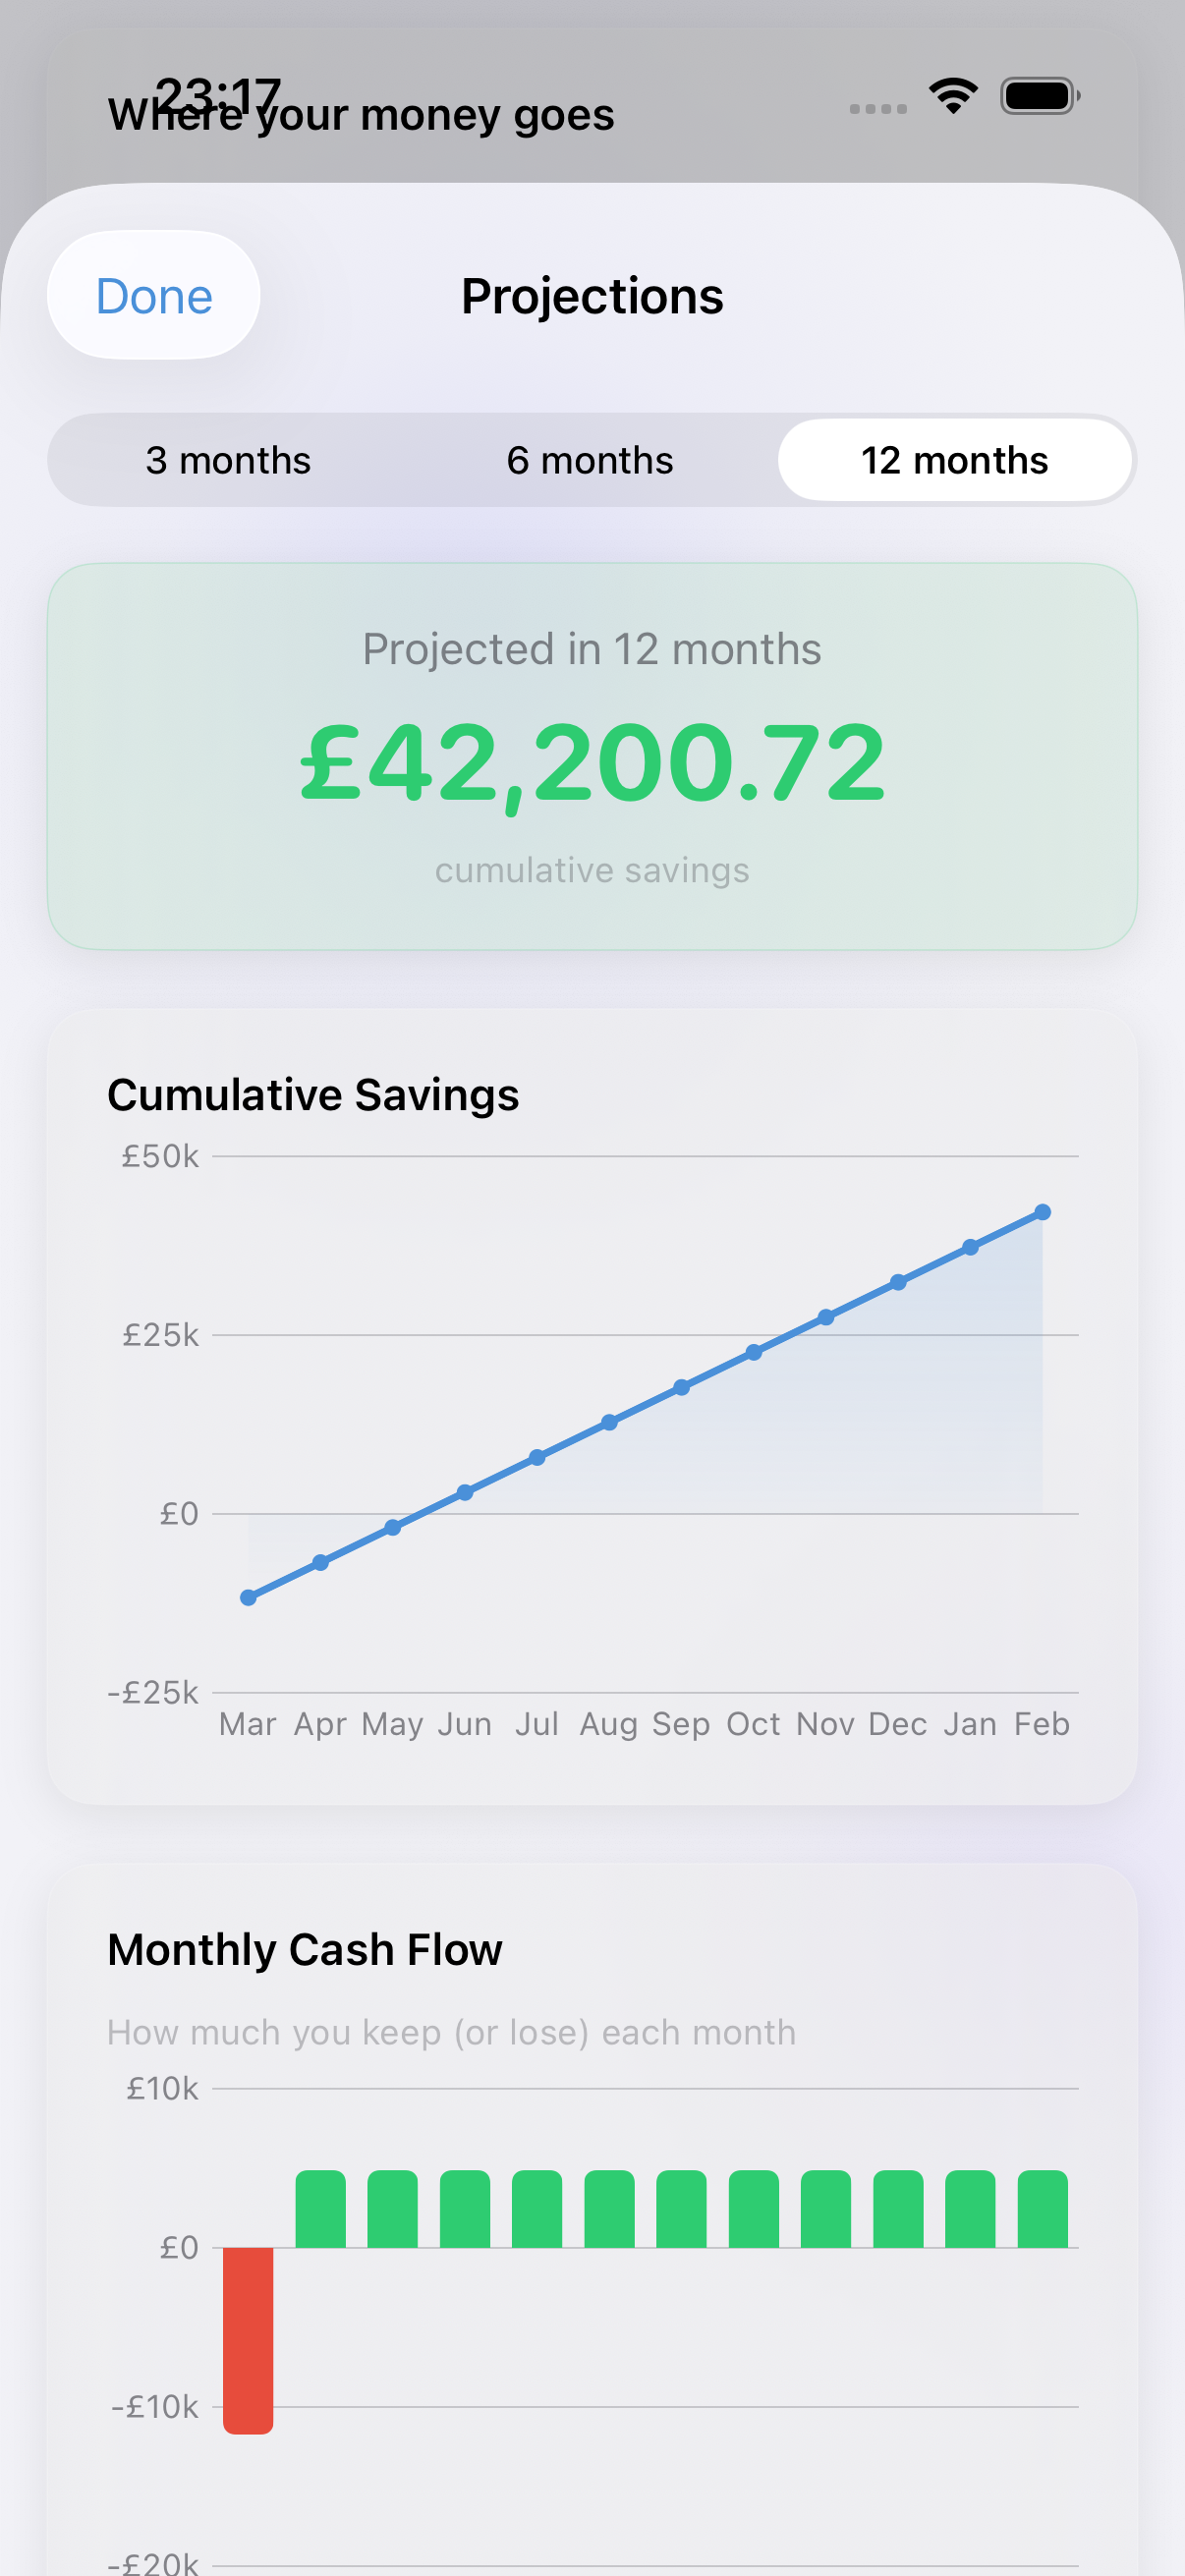Tap the 'How much you keep' subtitle
Screen dimensions: 1185x2576
tap(451, 2032)
